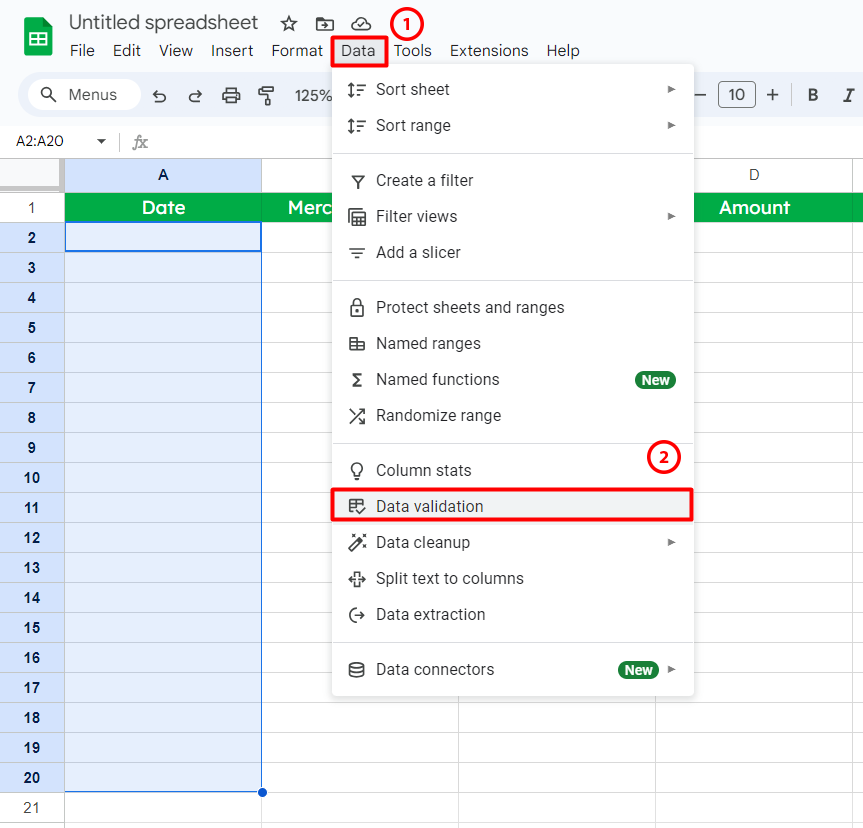This screenshot has height=828, width=863.
Task: Click the font size field showing 10
Action: tap(736, 95)
